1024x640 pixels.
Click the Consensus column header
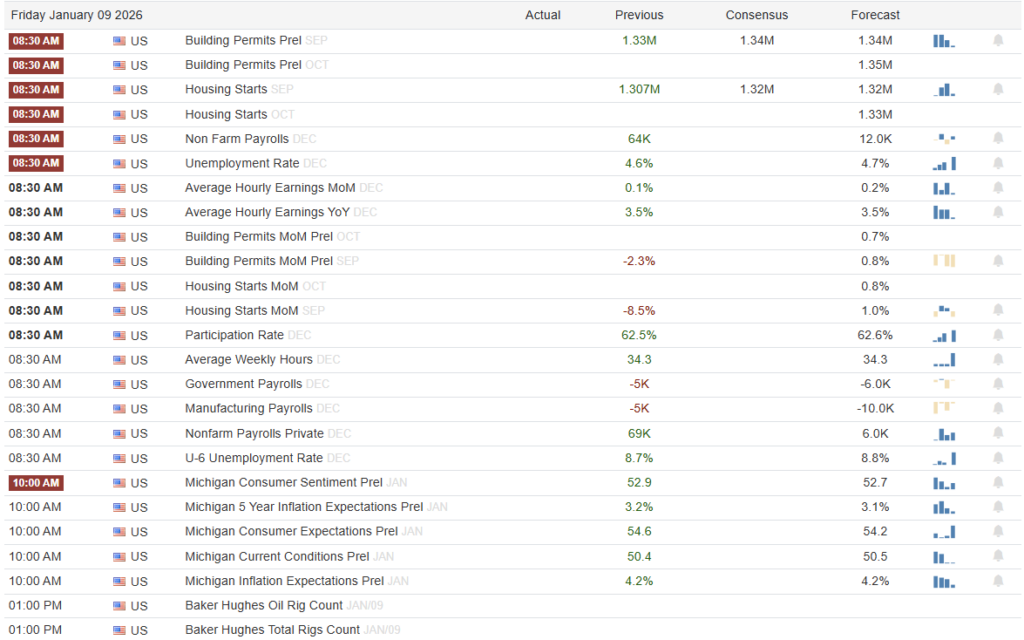(x=756, y=15)
